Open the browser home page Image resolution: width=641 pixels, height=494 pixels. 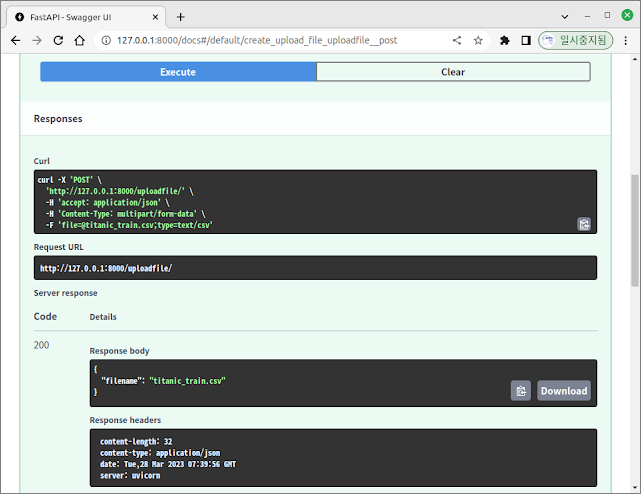pos(80,40)
